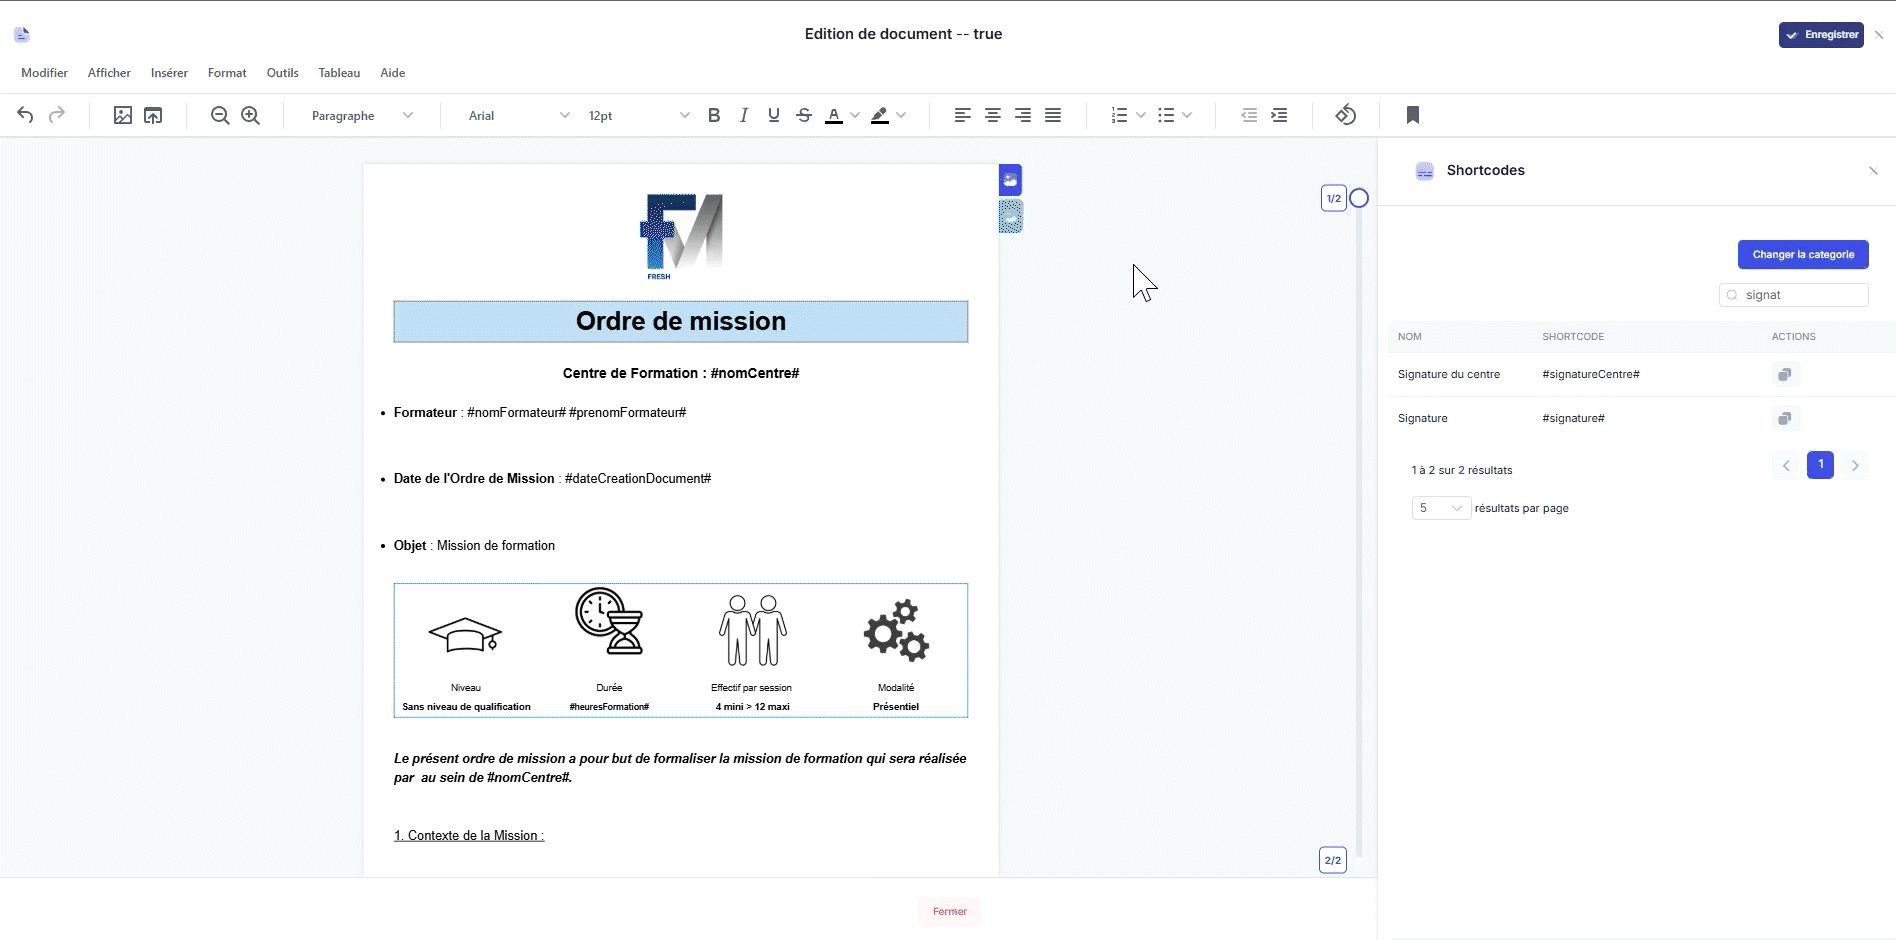Screen dimensions: 1896x940
Task: Open the text color picker arrow
Action: pyautogui.click(x=855, y=115)
